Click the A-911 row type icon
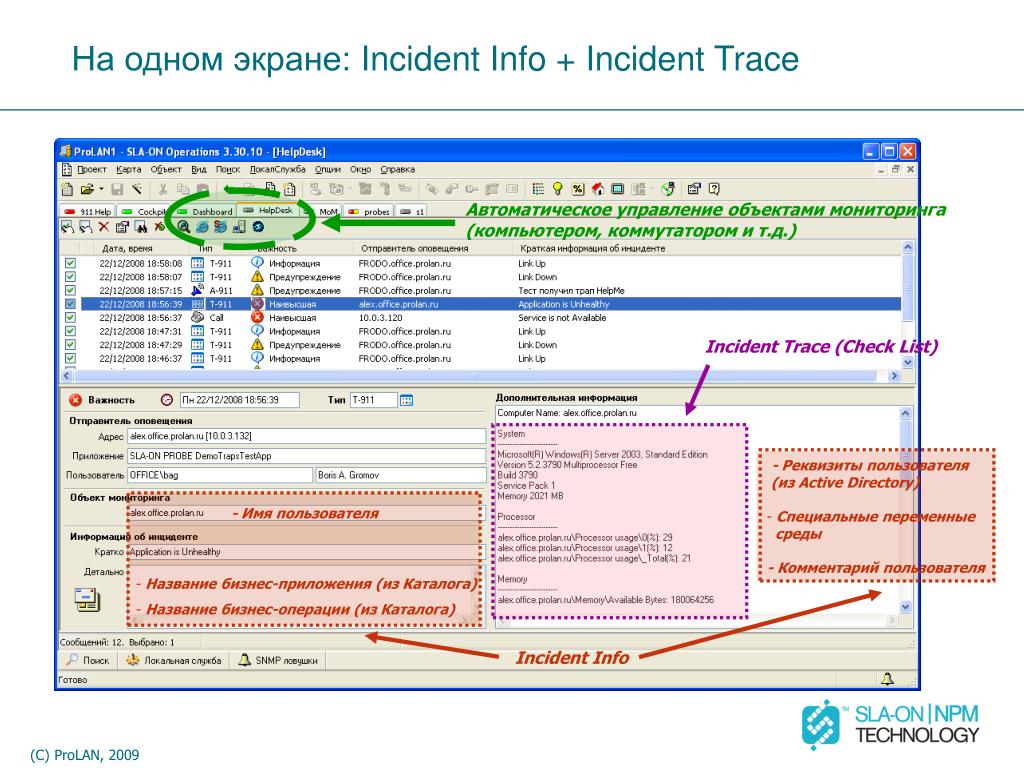The height and width of the screenshot is (768, 1024). point(197,290)
